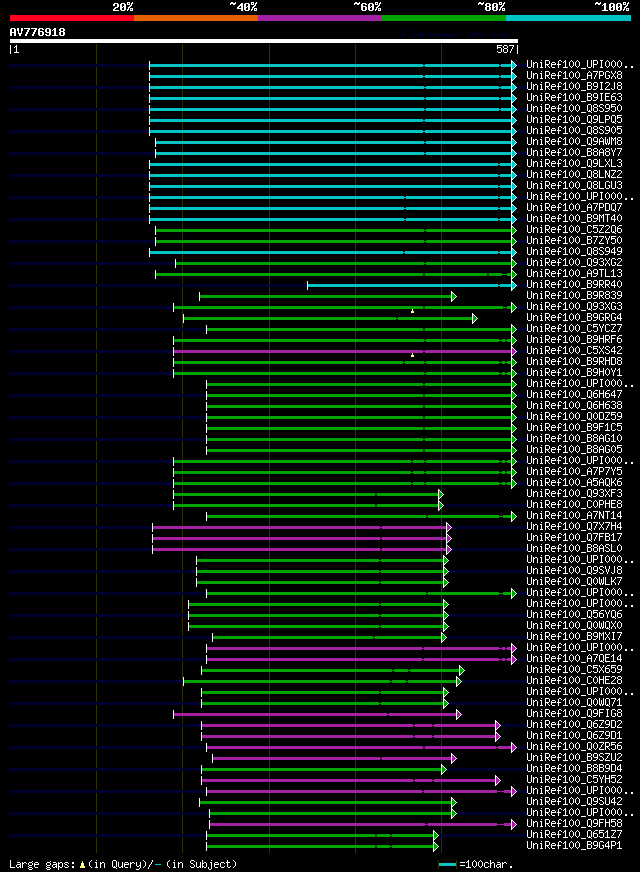Image resolution: width=640 pixels, height=872 pixels.
Task: Click hit label UniRef100_B8ASL0
Action: click(574, 548)
